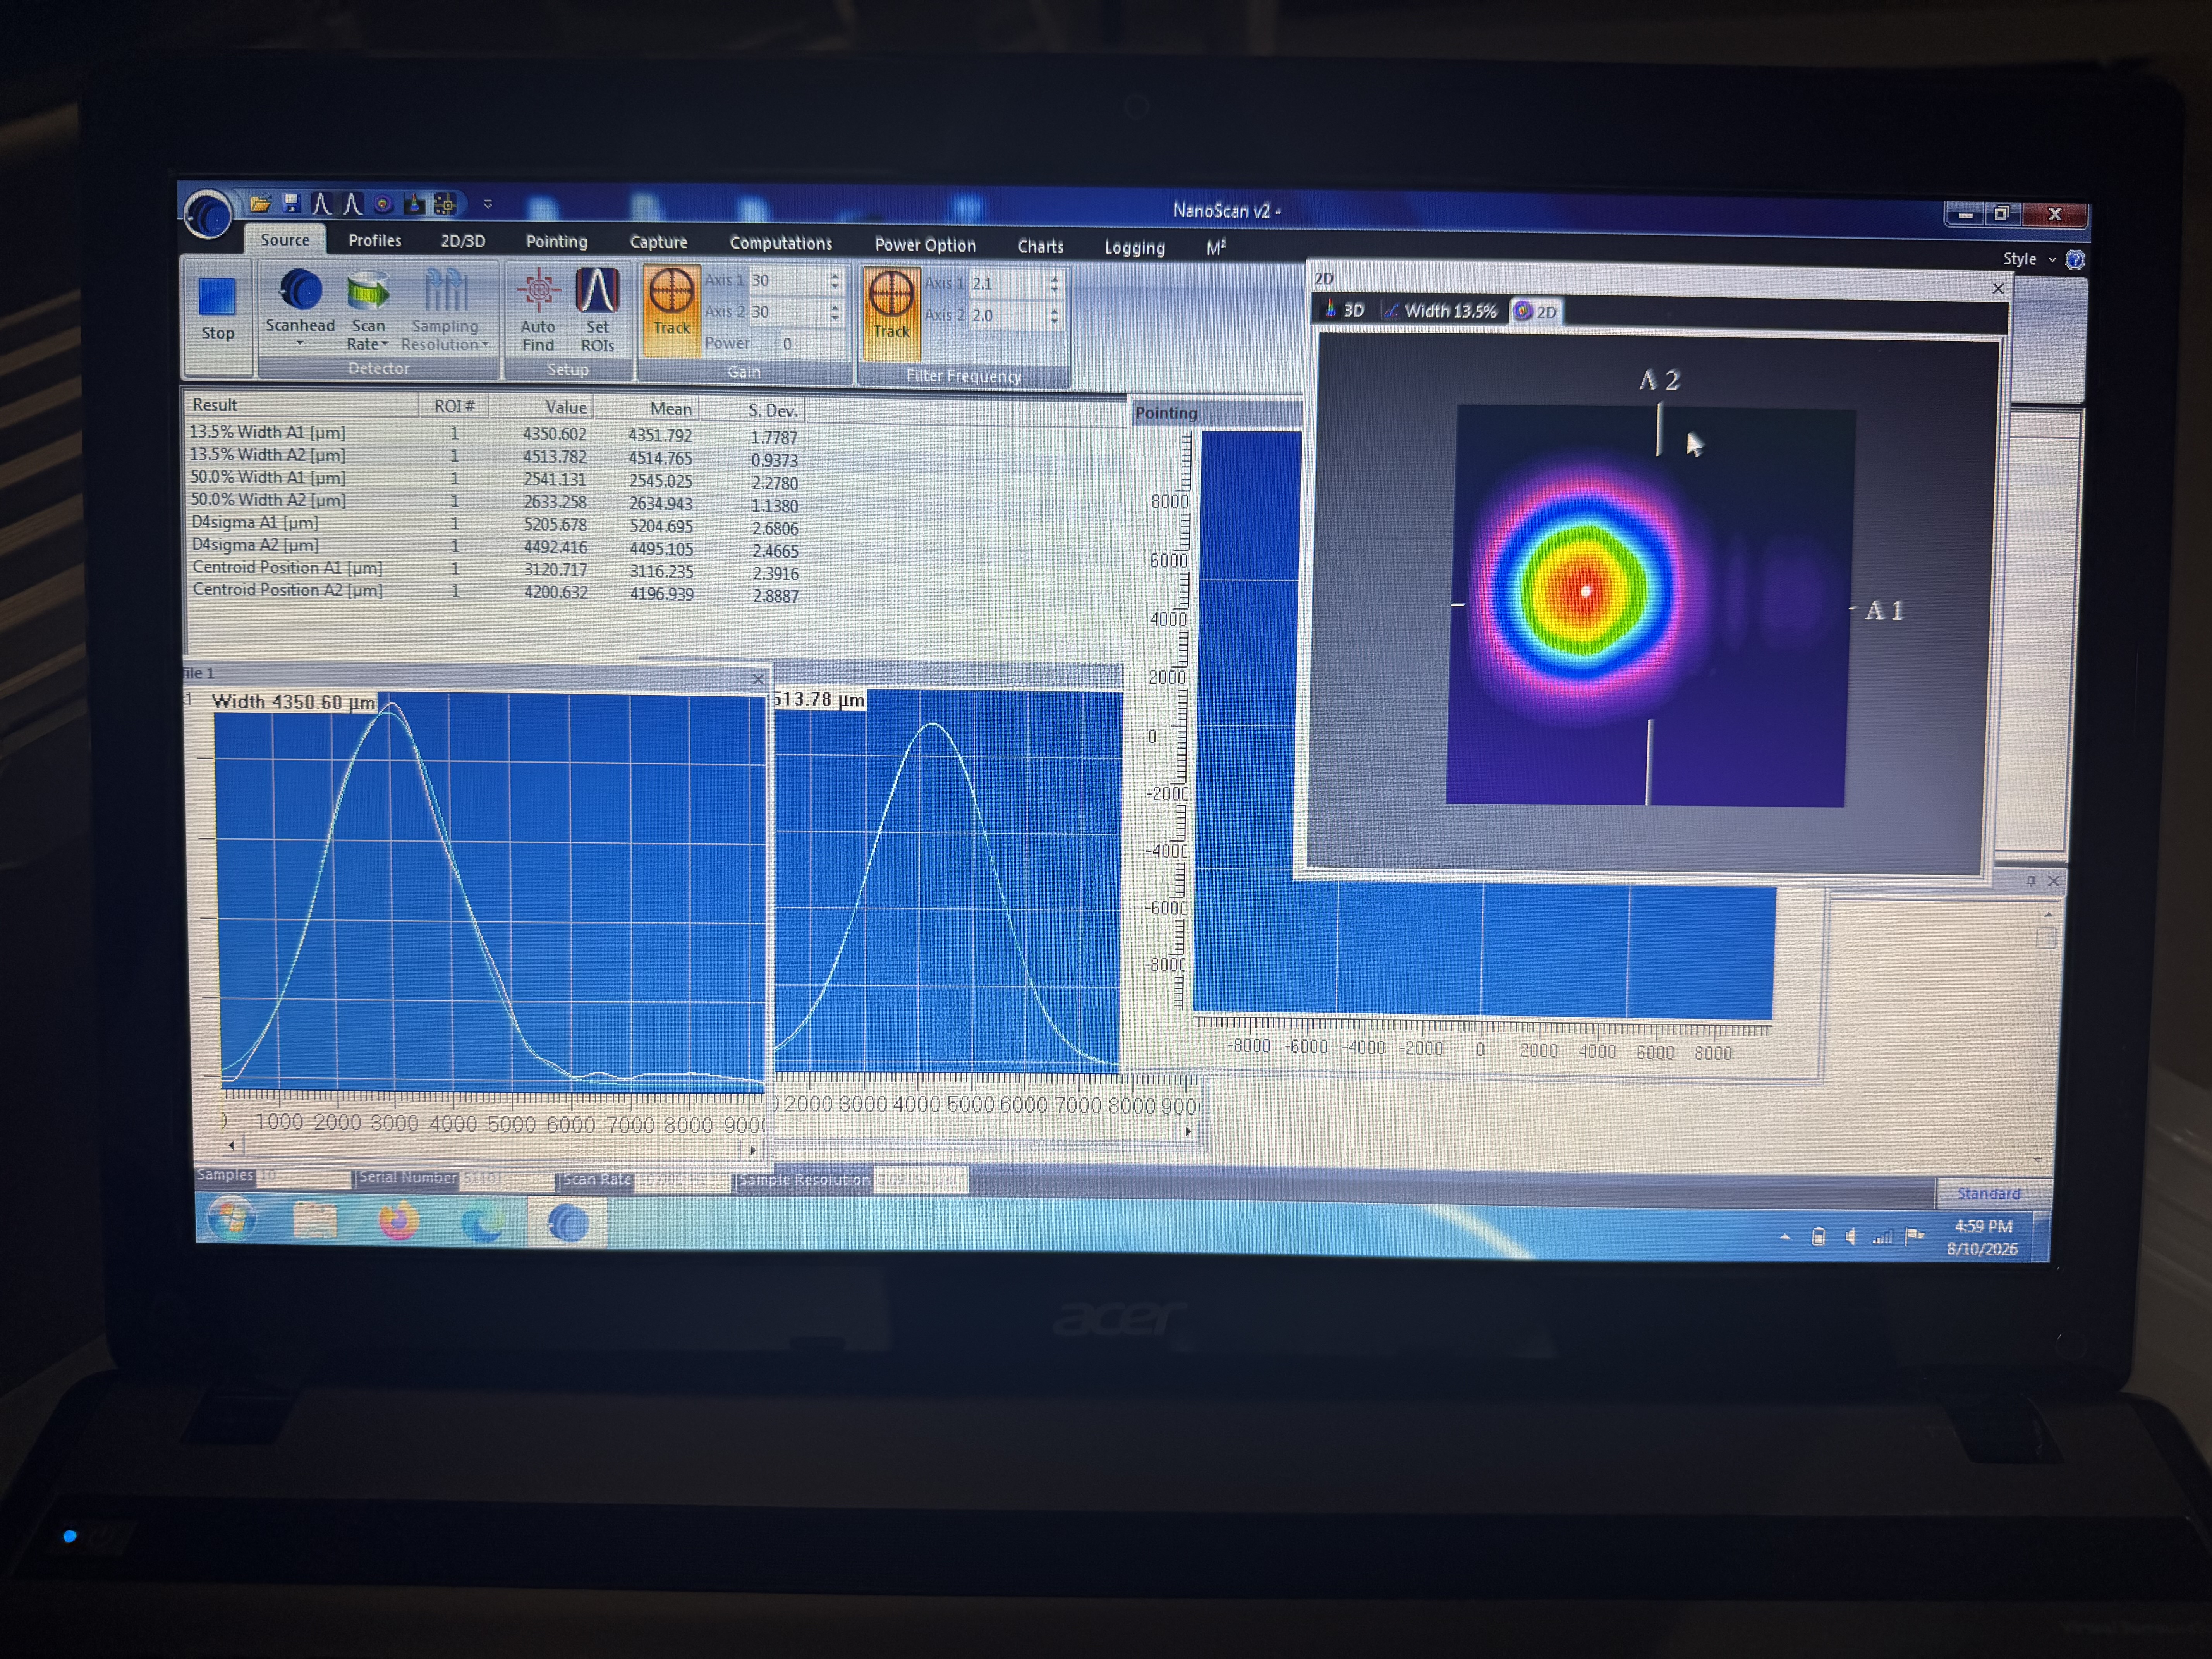The height and width of the screenshot is (1659, 2212).
Task: Run Auto Find in Setup group
Action: [538, 311]
